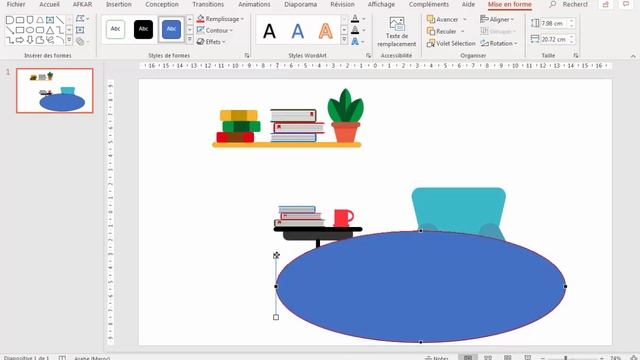Open the Insertion tab
Screen dimensions: 640x360
click(x=118, y=4)
